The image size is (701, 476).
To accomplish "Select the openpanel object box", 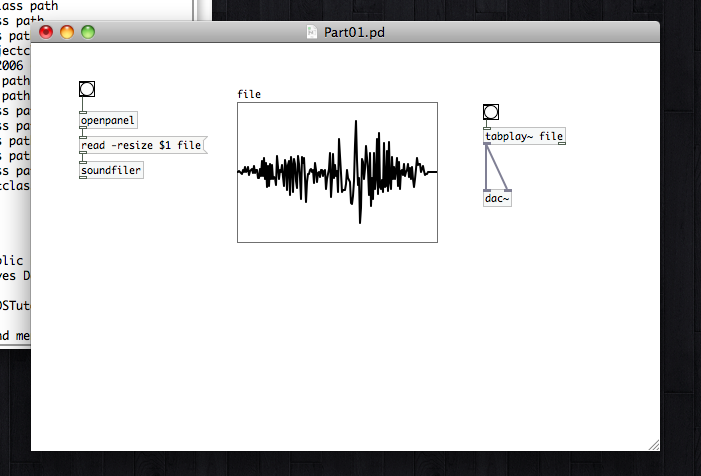I will [x=108, y=121].
